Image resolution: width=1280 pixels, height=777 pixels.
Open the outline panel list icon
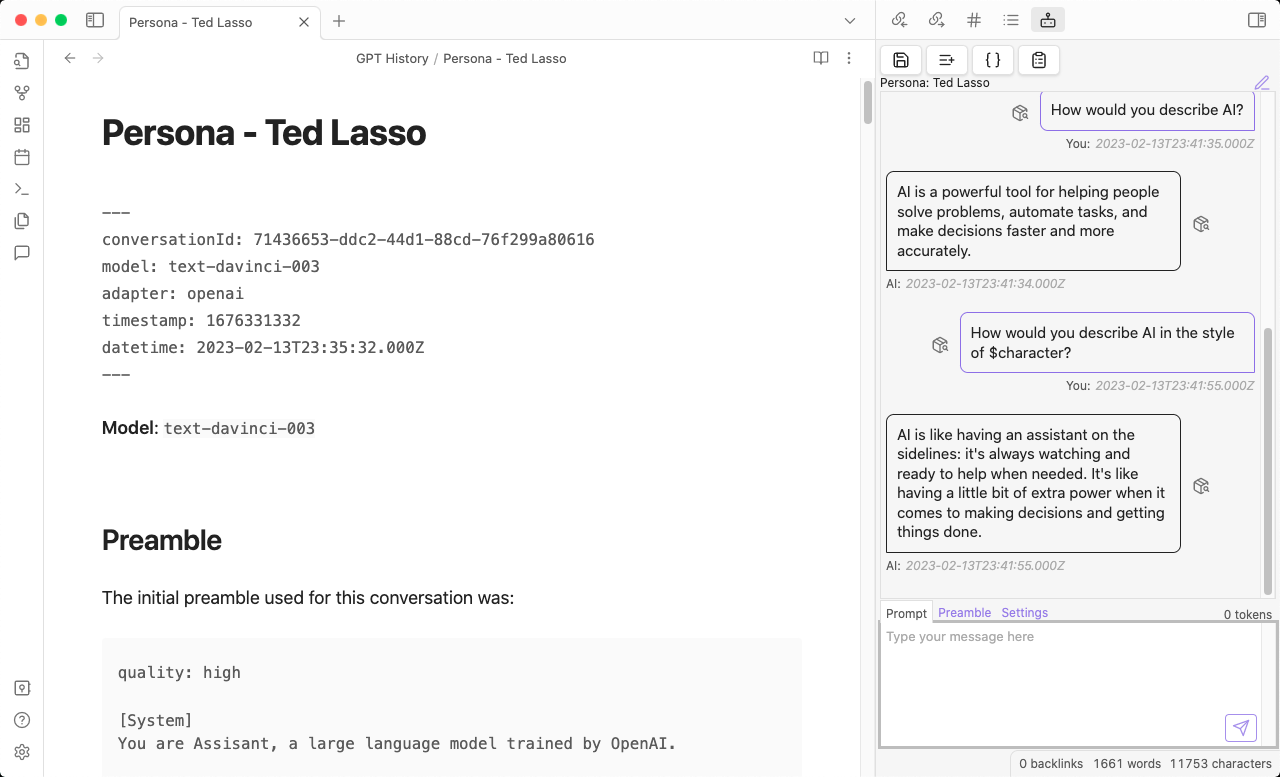(1011, 19)
